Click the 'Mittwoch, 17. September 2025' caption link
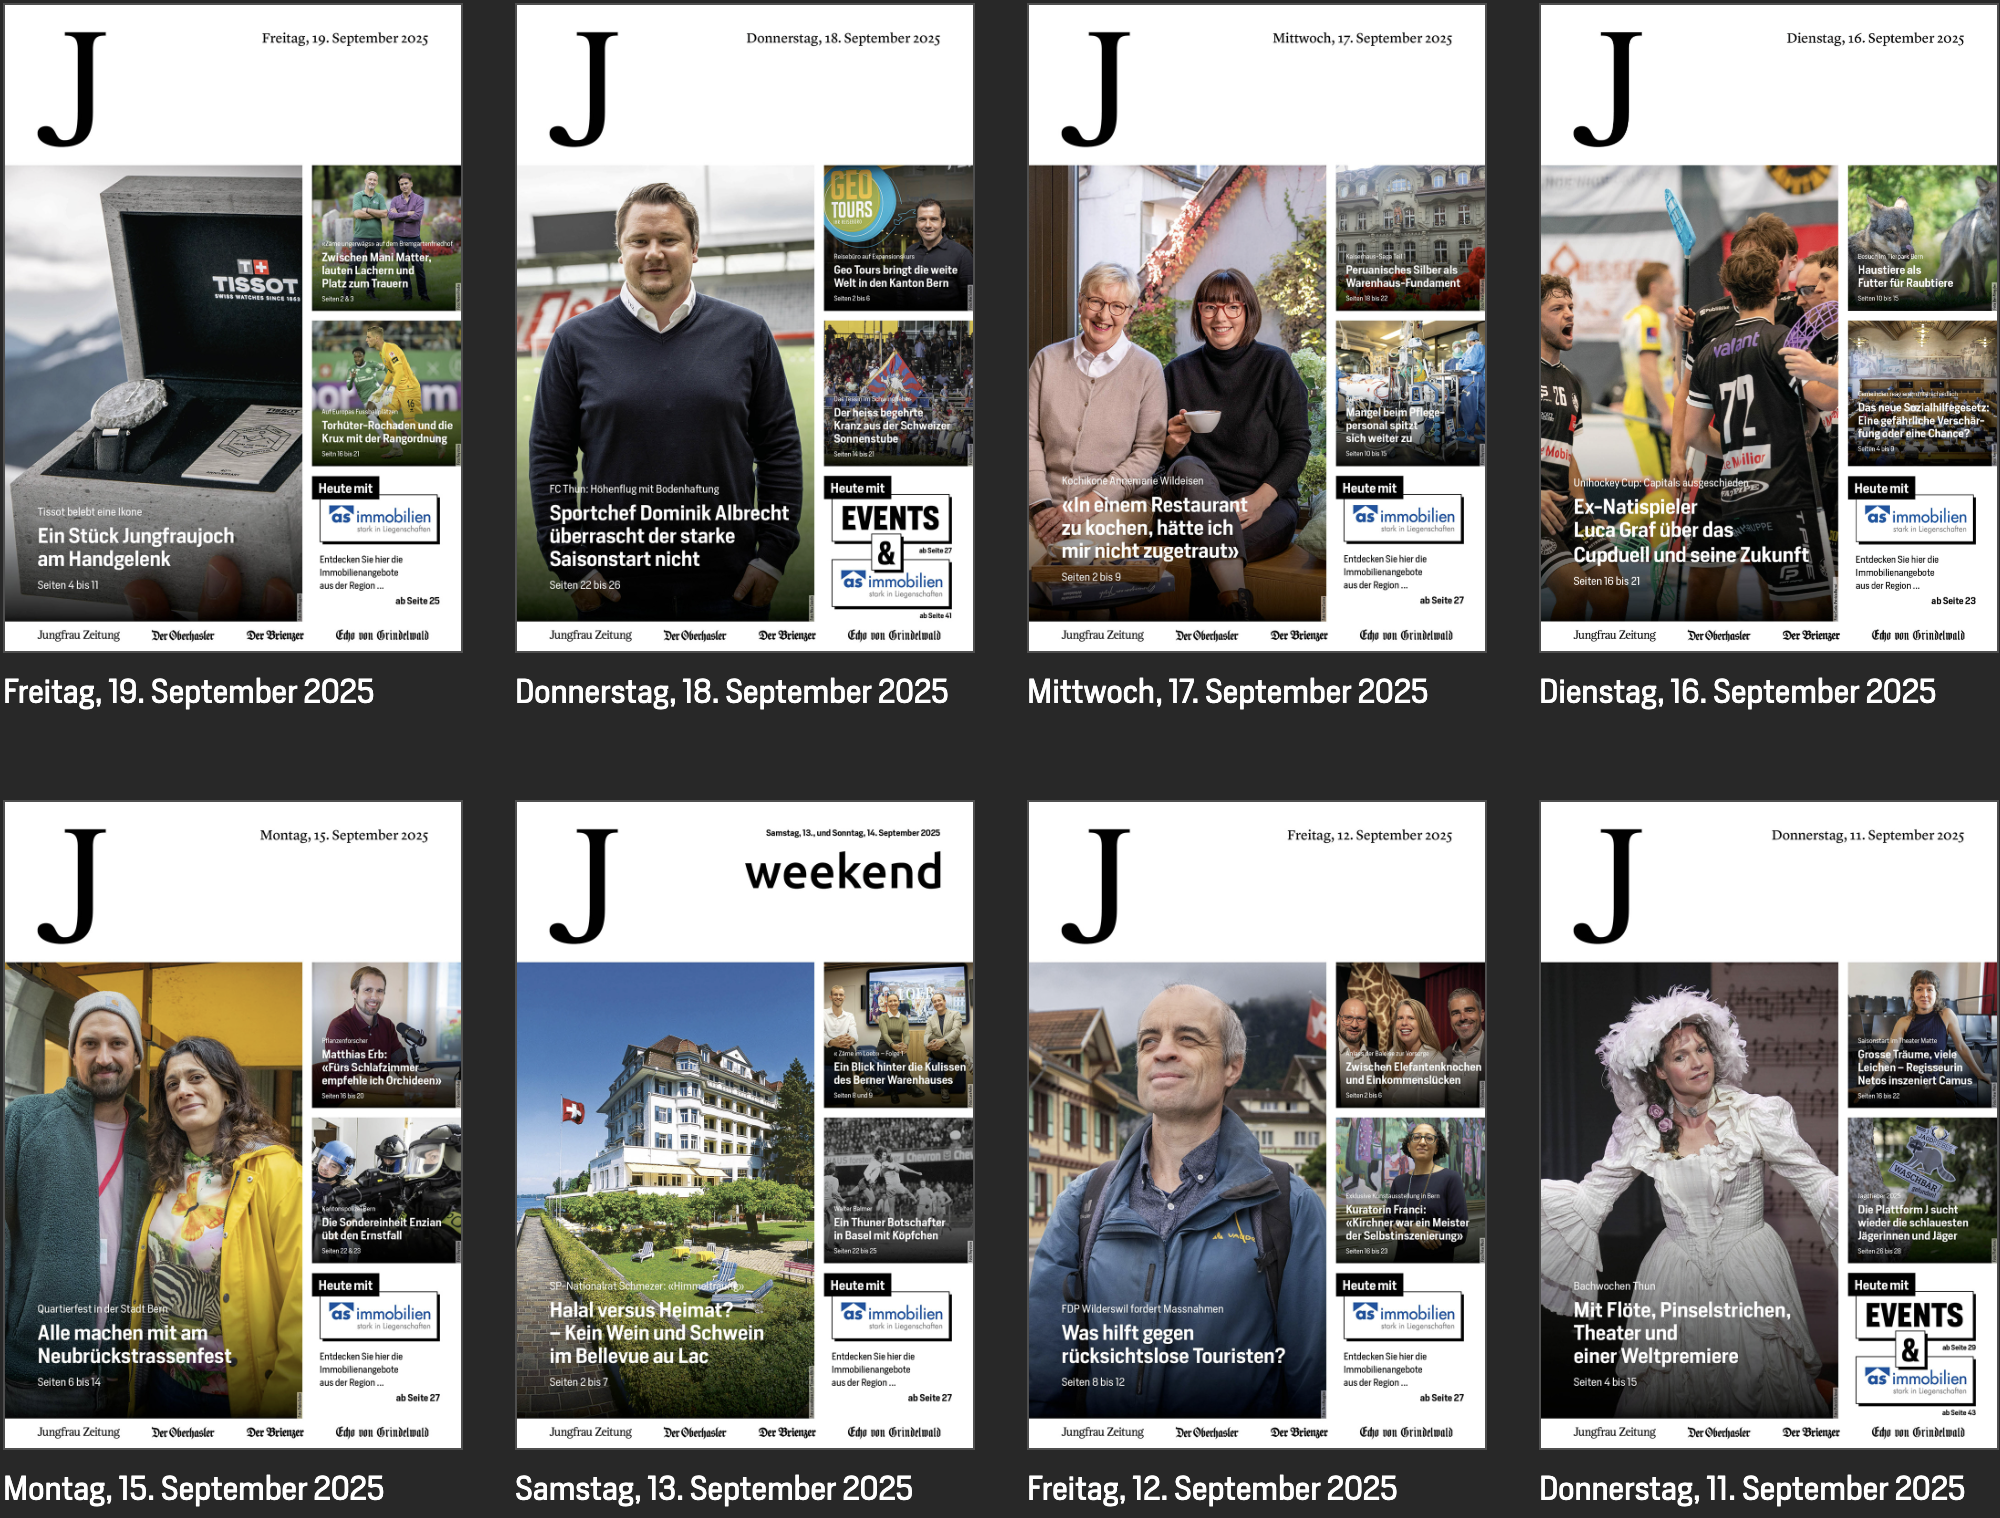2000x1518 pixels. tap(1227, 692)
